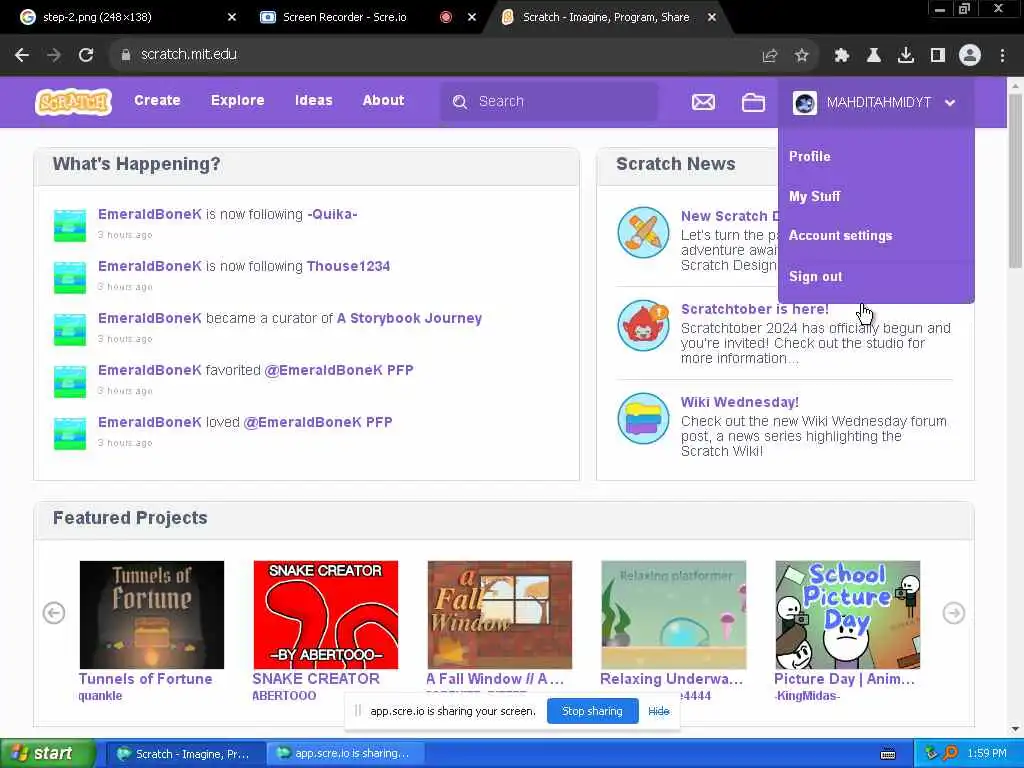Image resolution: width=1024 pixels, height=768 pixels.
Task: Show next featured projects arrow
Action: point(953,613)
